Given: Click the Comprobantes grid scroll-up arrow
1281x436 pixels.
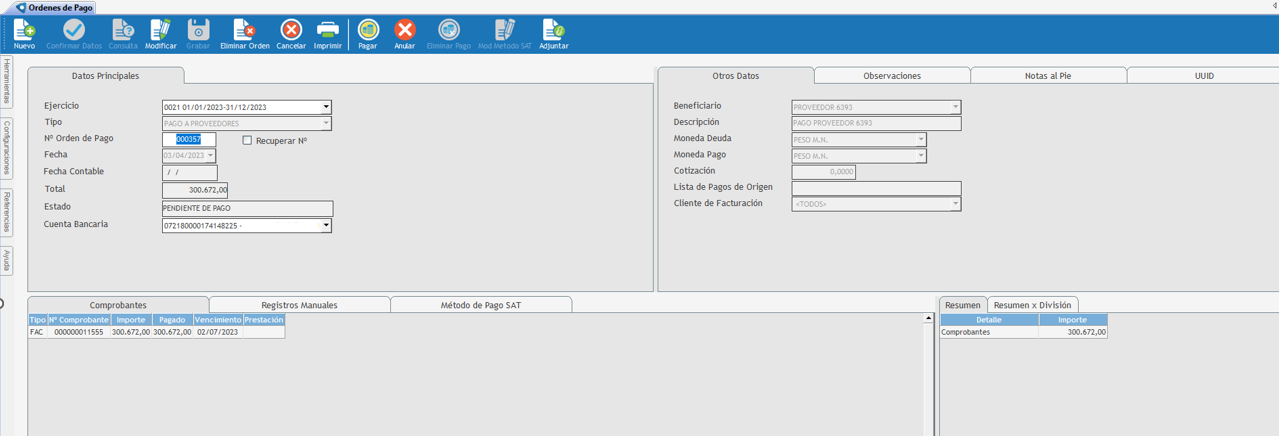Looking at the screenshot, I should 929,318.
